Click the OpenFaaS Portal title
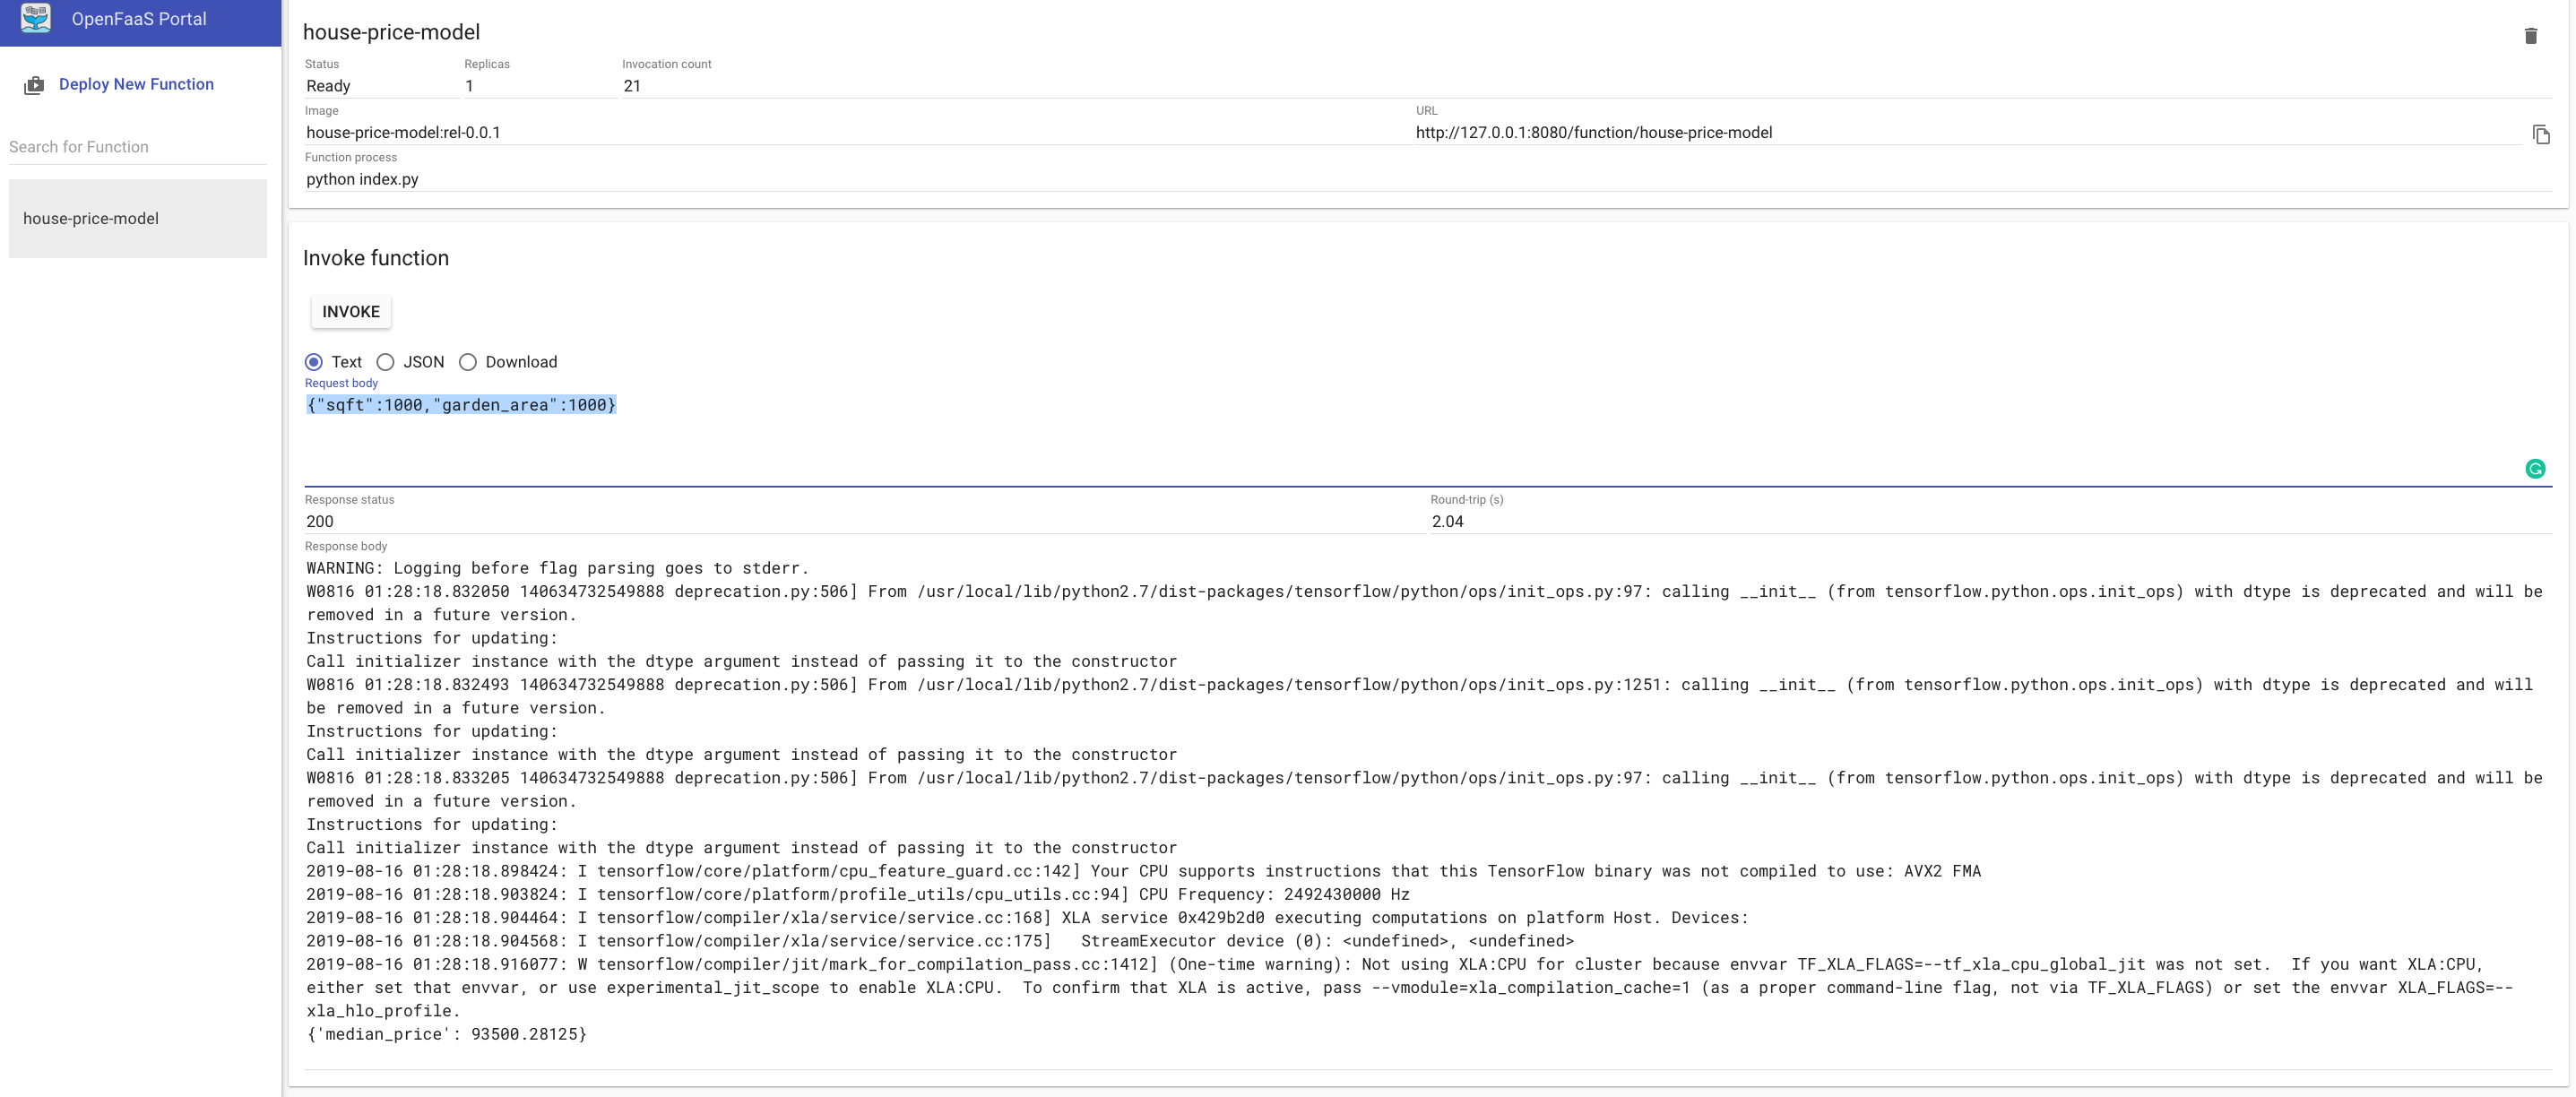The height and width of the screenshot is (1097, 2576). point(139,19)
